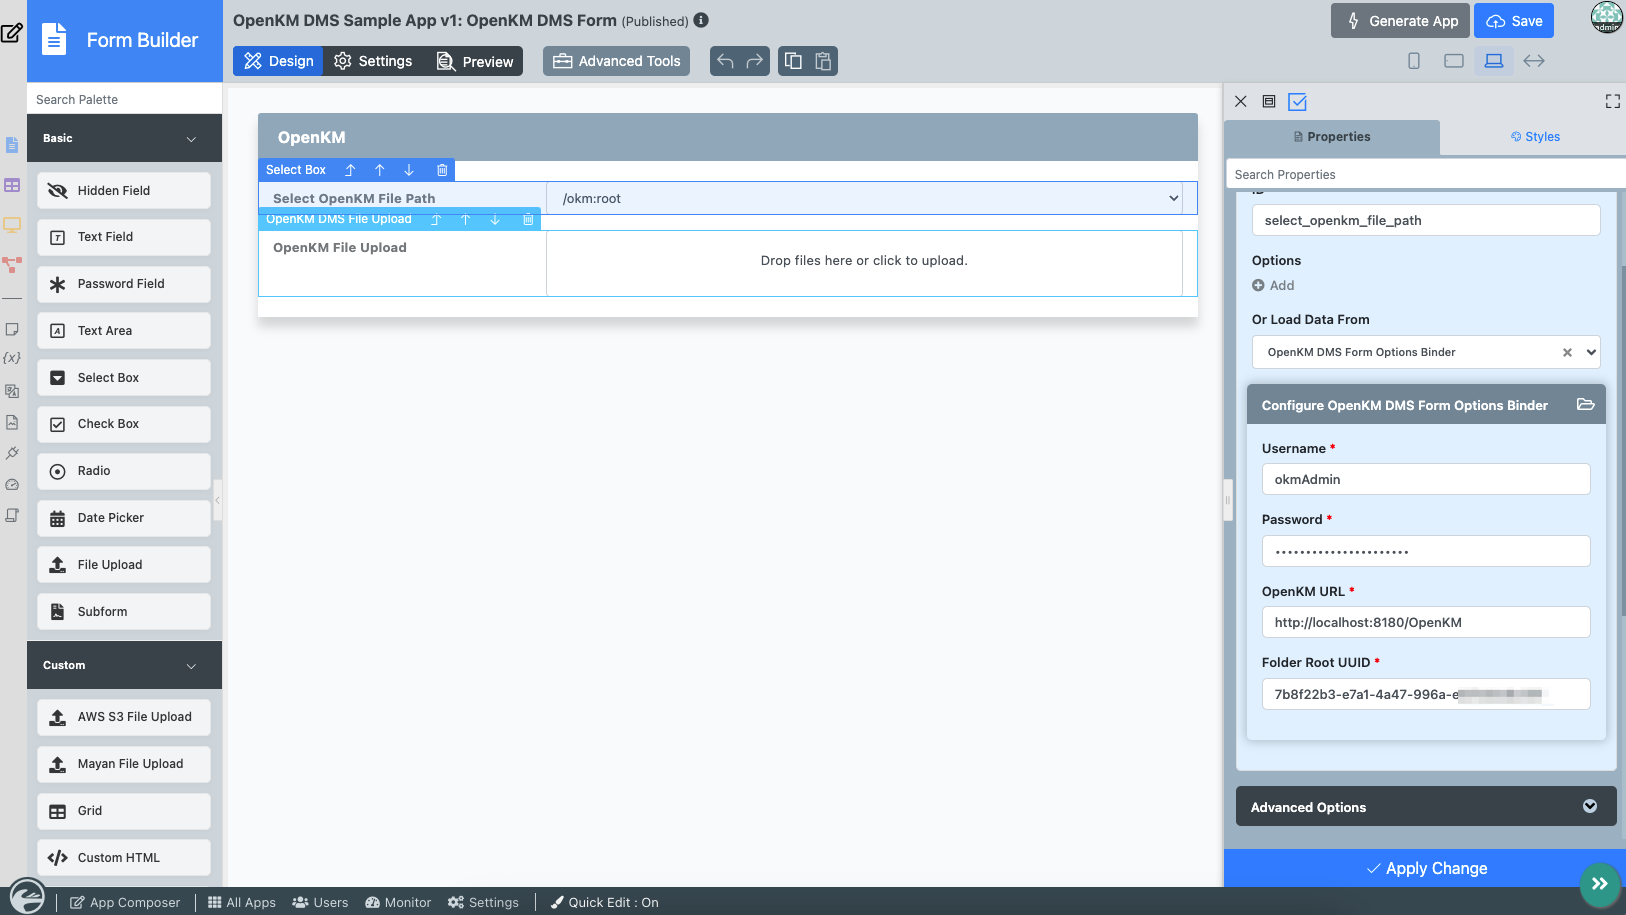Image resolution: width=1626 pixels, height=915 pixels.
Task: Click the Folder Root UUID field
Action: click(1426, 694)
